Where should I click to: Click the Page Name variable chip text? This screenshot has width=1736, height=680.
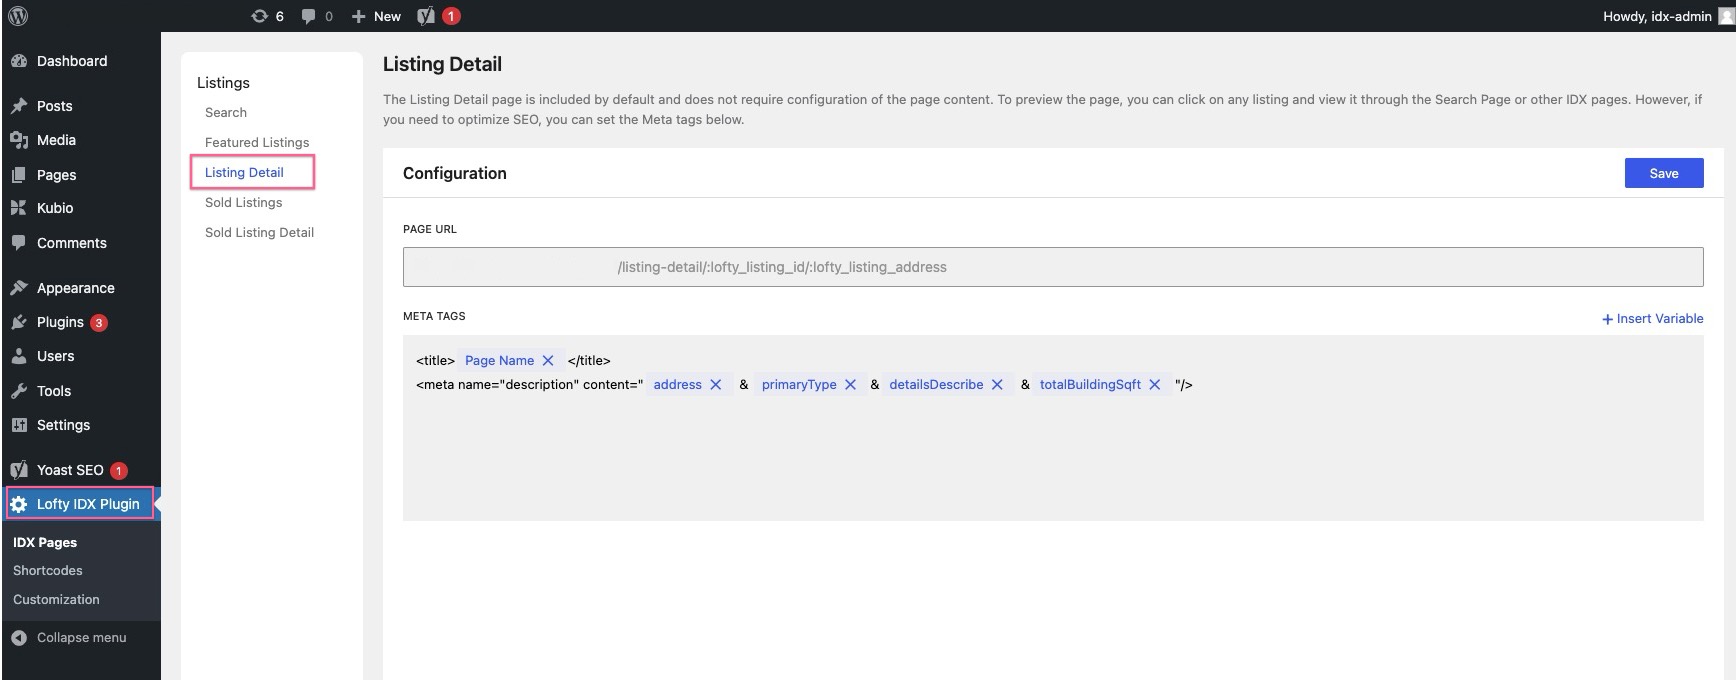pyautogui.click(x=500, y=361)
